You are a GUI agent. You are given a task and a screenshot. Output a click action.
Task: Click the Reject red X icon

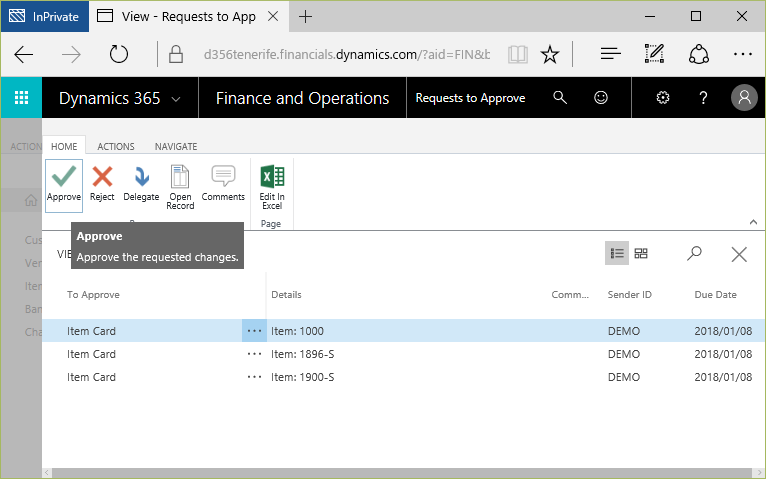pos(102,177)
